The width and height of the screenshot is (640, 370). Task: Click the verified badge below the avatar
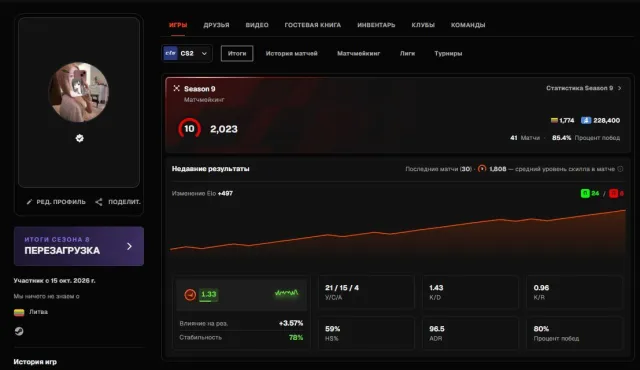(x=80, y=138)
